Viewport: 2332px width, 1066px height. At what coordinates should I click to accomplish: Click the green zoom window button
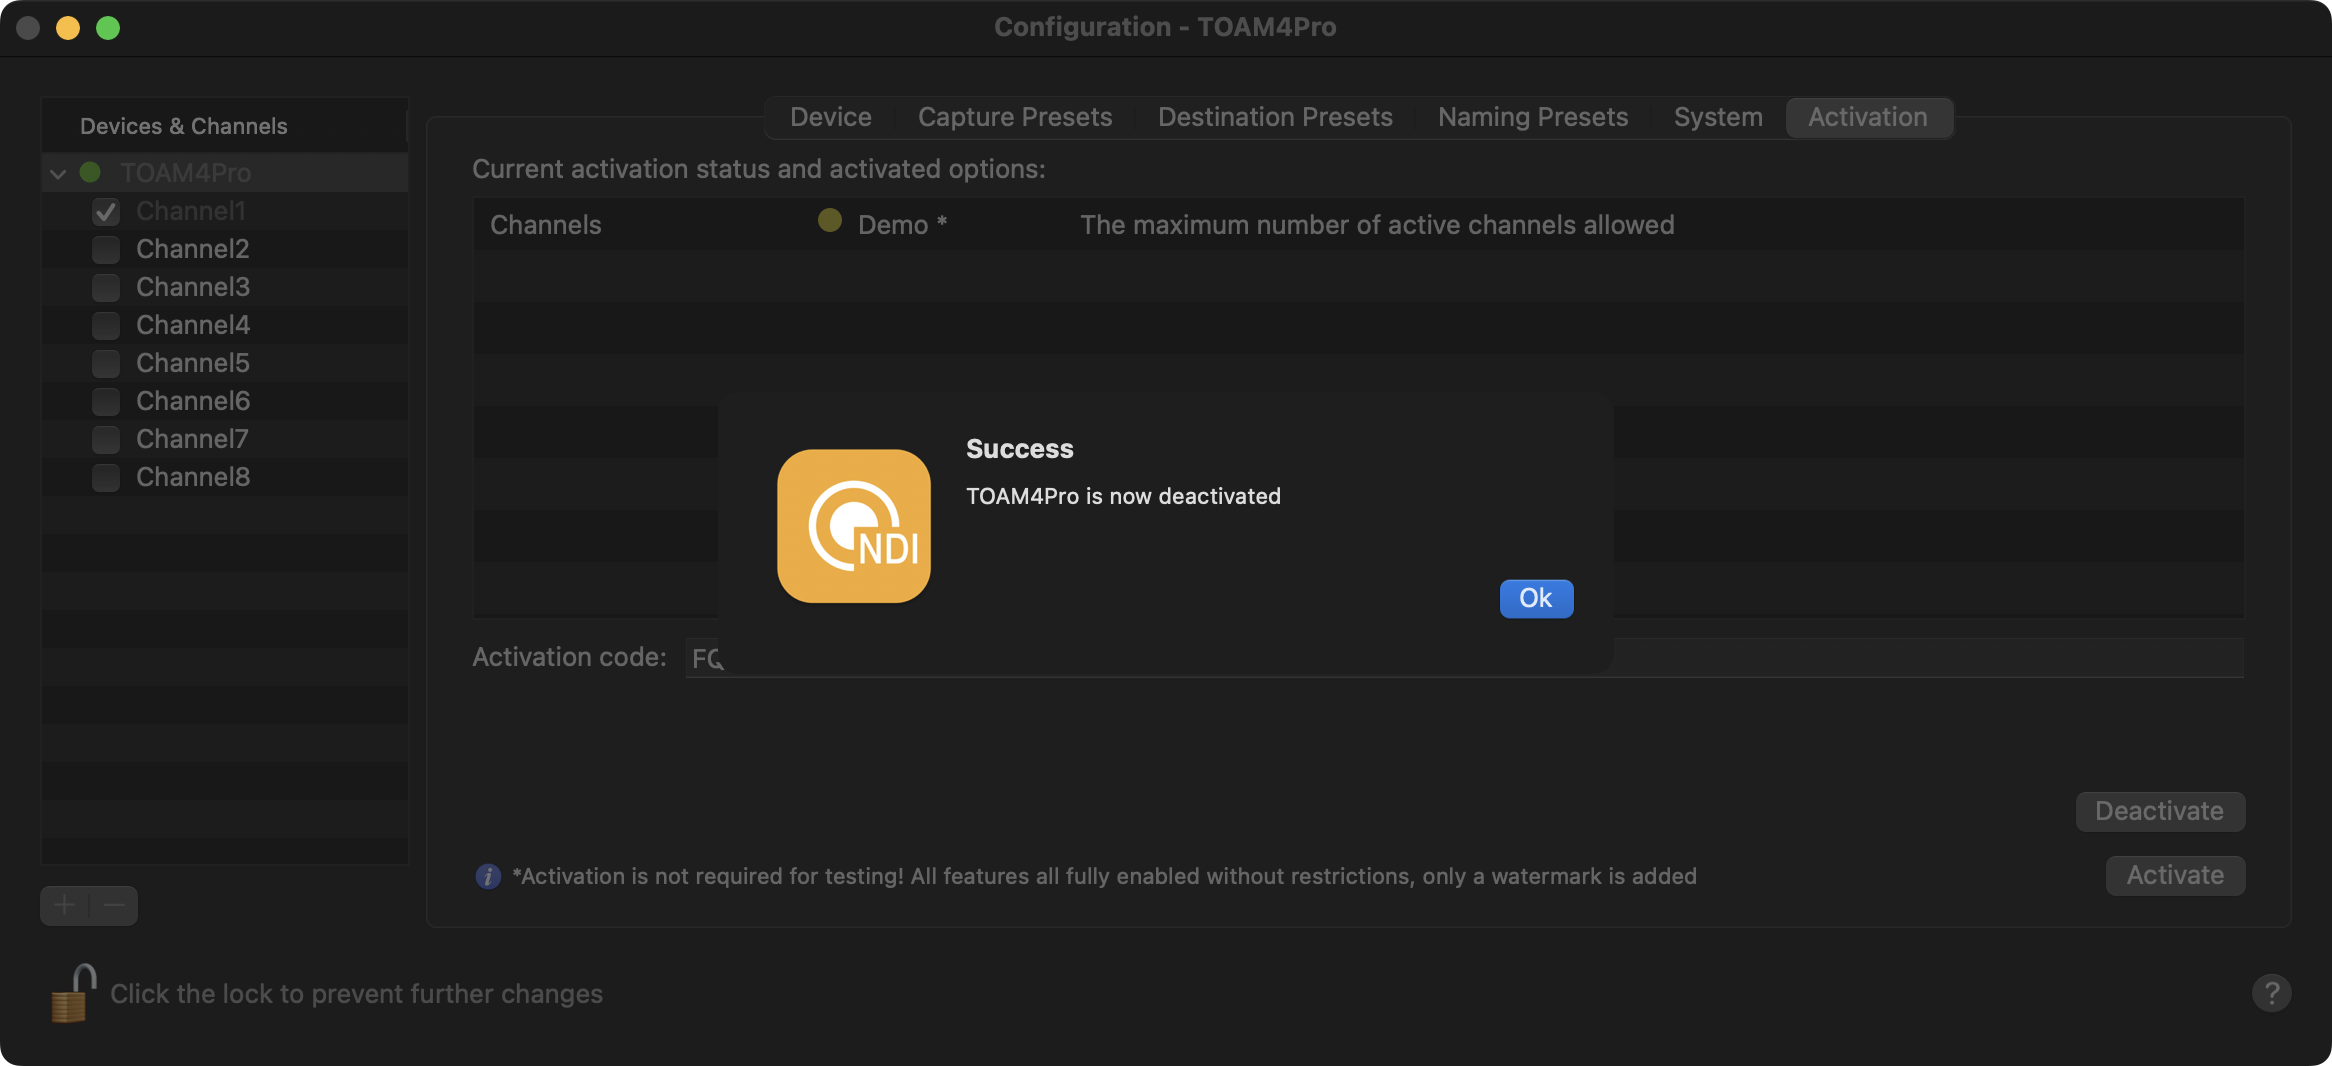pyautogui.click(x=108, y=28)
